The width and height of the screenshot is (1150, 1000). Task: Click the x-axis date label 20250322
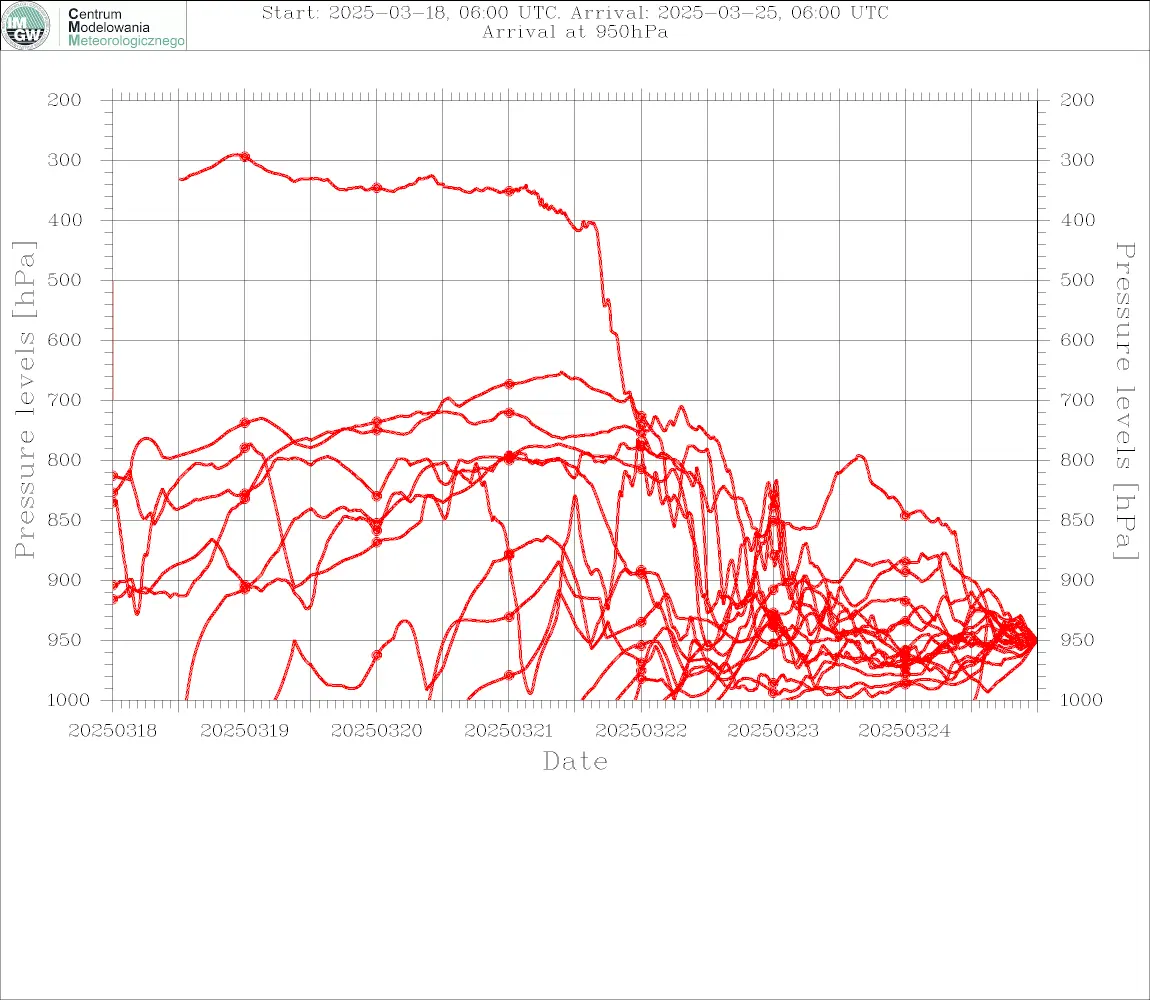point(641,731)
